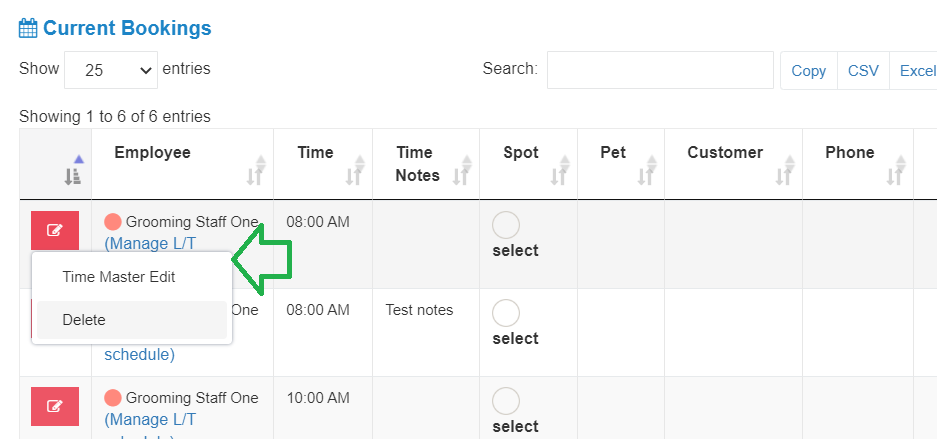Screen dimensions: 937x439
Task: Click Grooming Staff One in first row
Action: (192, 222)
